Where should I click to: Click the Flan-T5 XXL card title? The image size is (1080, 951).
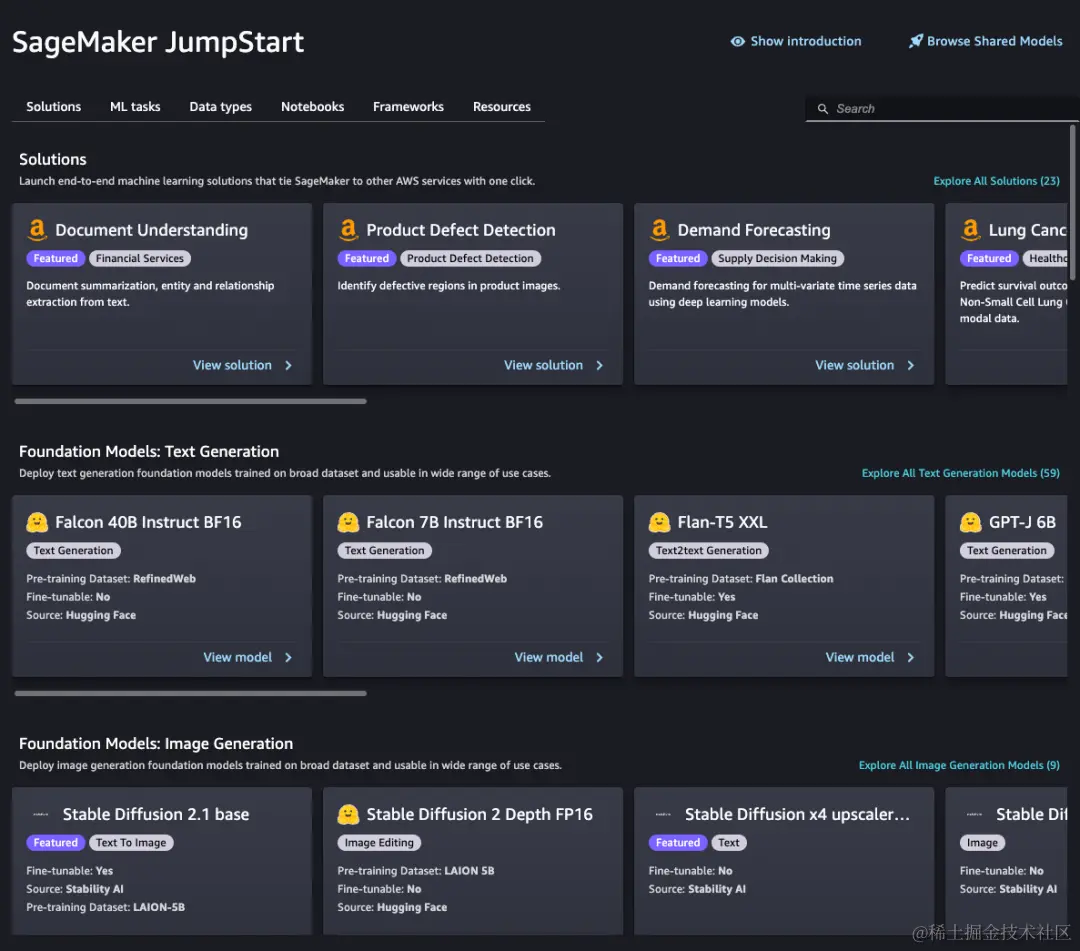[x=723, y=522]
